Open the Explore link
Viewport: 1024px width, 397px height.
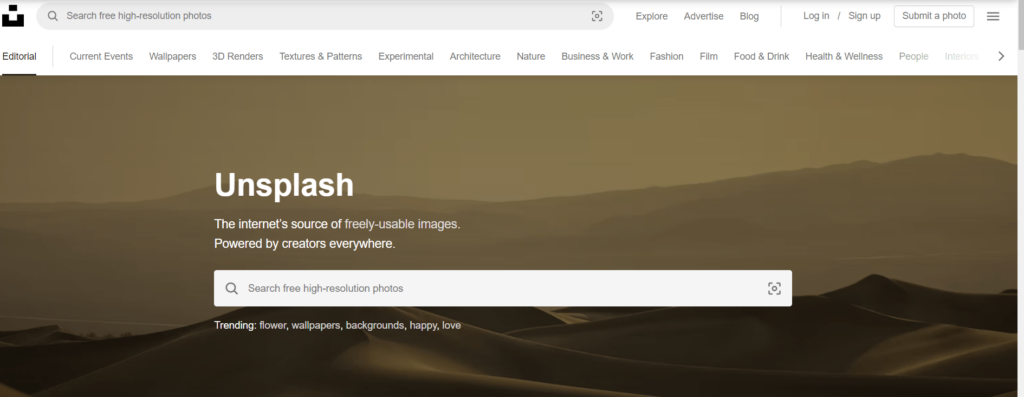tap(651, 16)
